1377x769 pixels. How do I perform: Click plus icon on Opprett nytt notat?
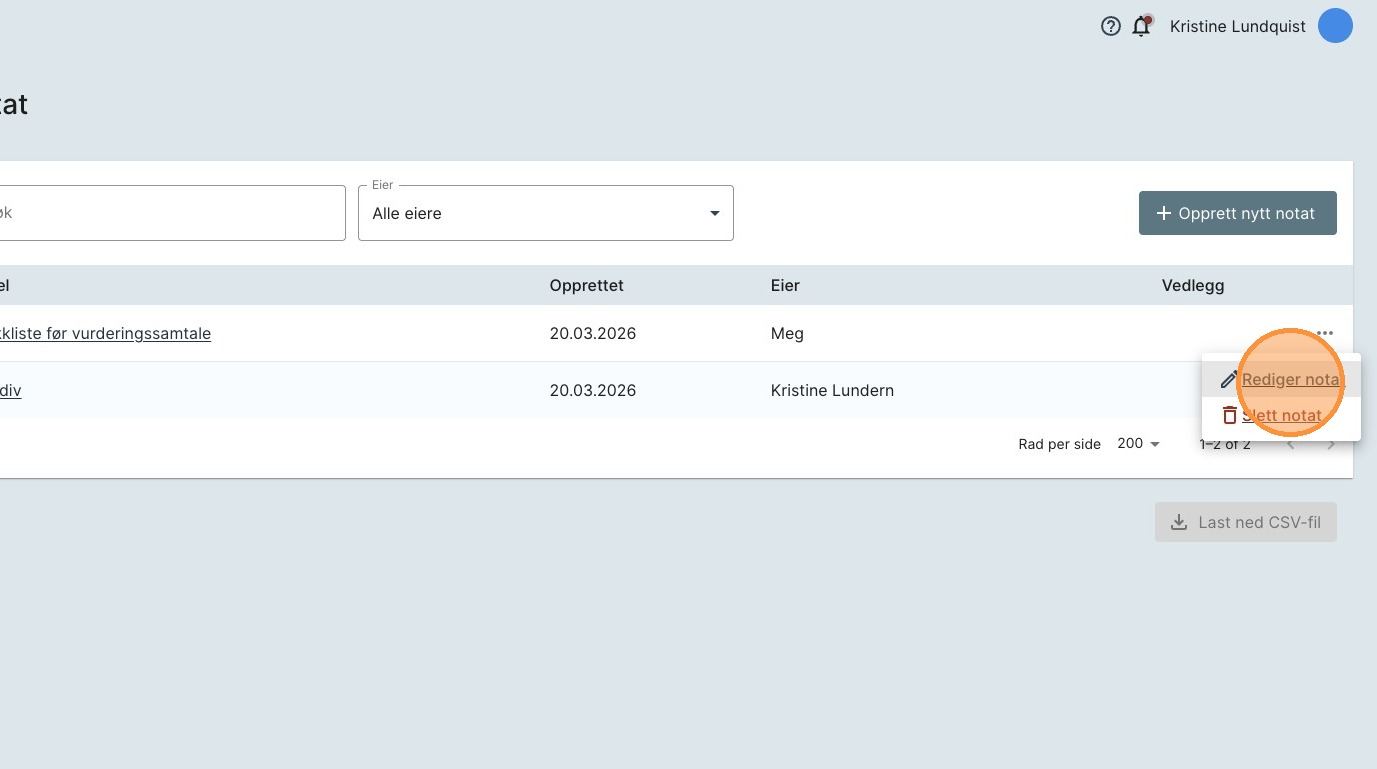click(1163, 214)
